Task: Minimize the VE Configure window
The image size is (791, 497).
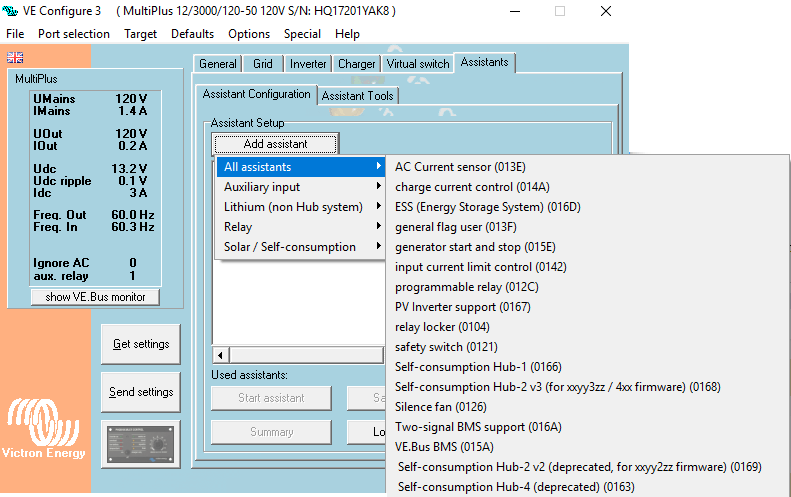Action: 515,11
